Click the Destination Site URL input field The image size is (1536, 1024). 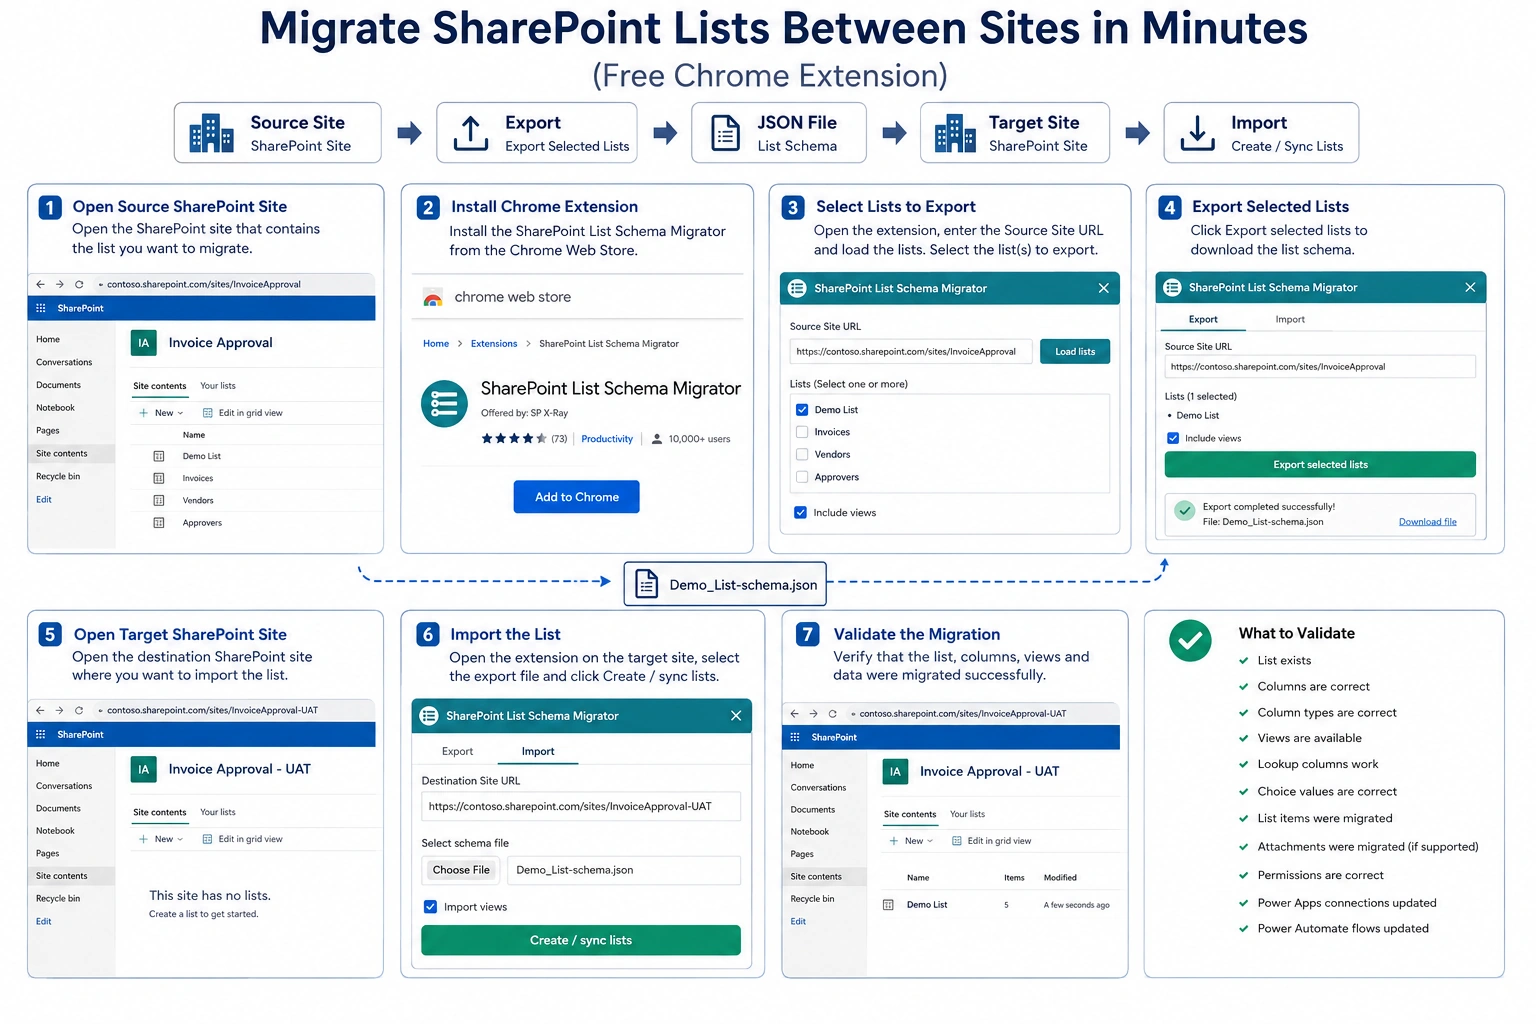(581, 807)
